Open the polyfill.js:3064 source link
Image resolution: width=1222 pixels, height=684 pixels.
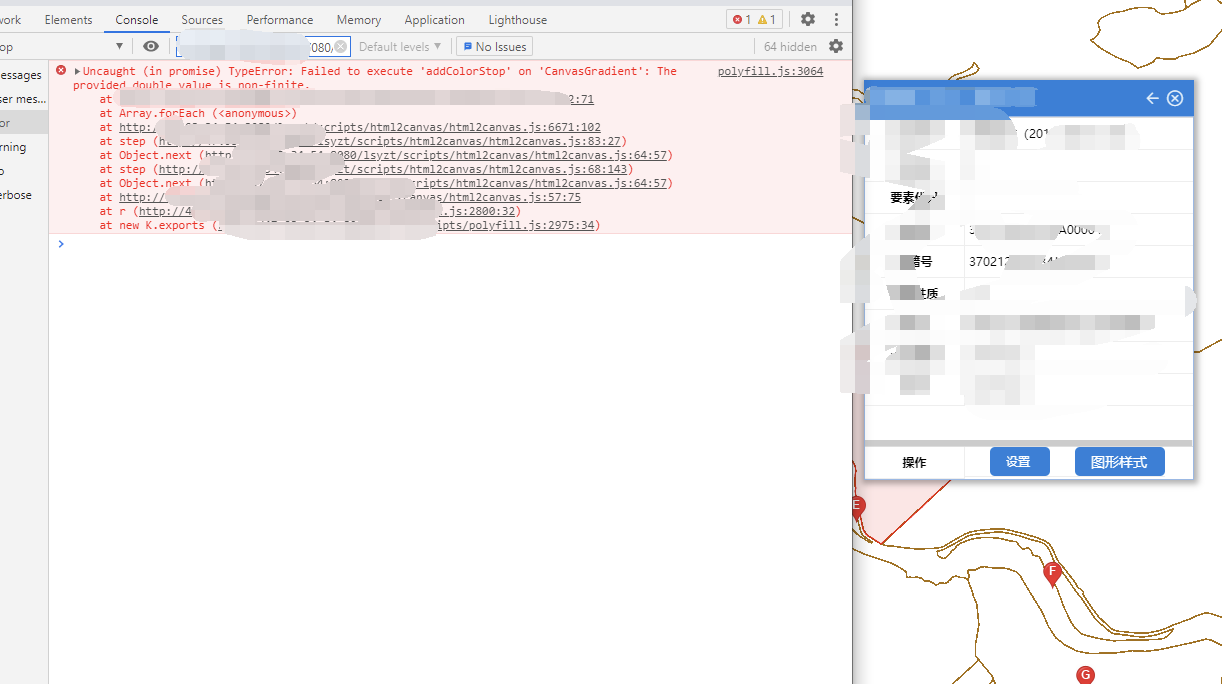coord(770,71)
